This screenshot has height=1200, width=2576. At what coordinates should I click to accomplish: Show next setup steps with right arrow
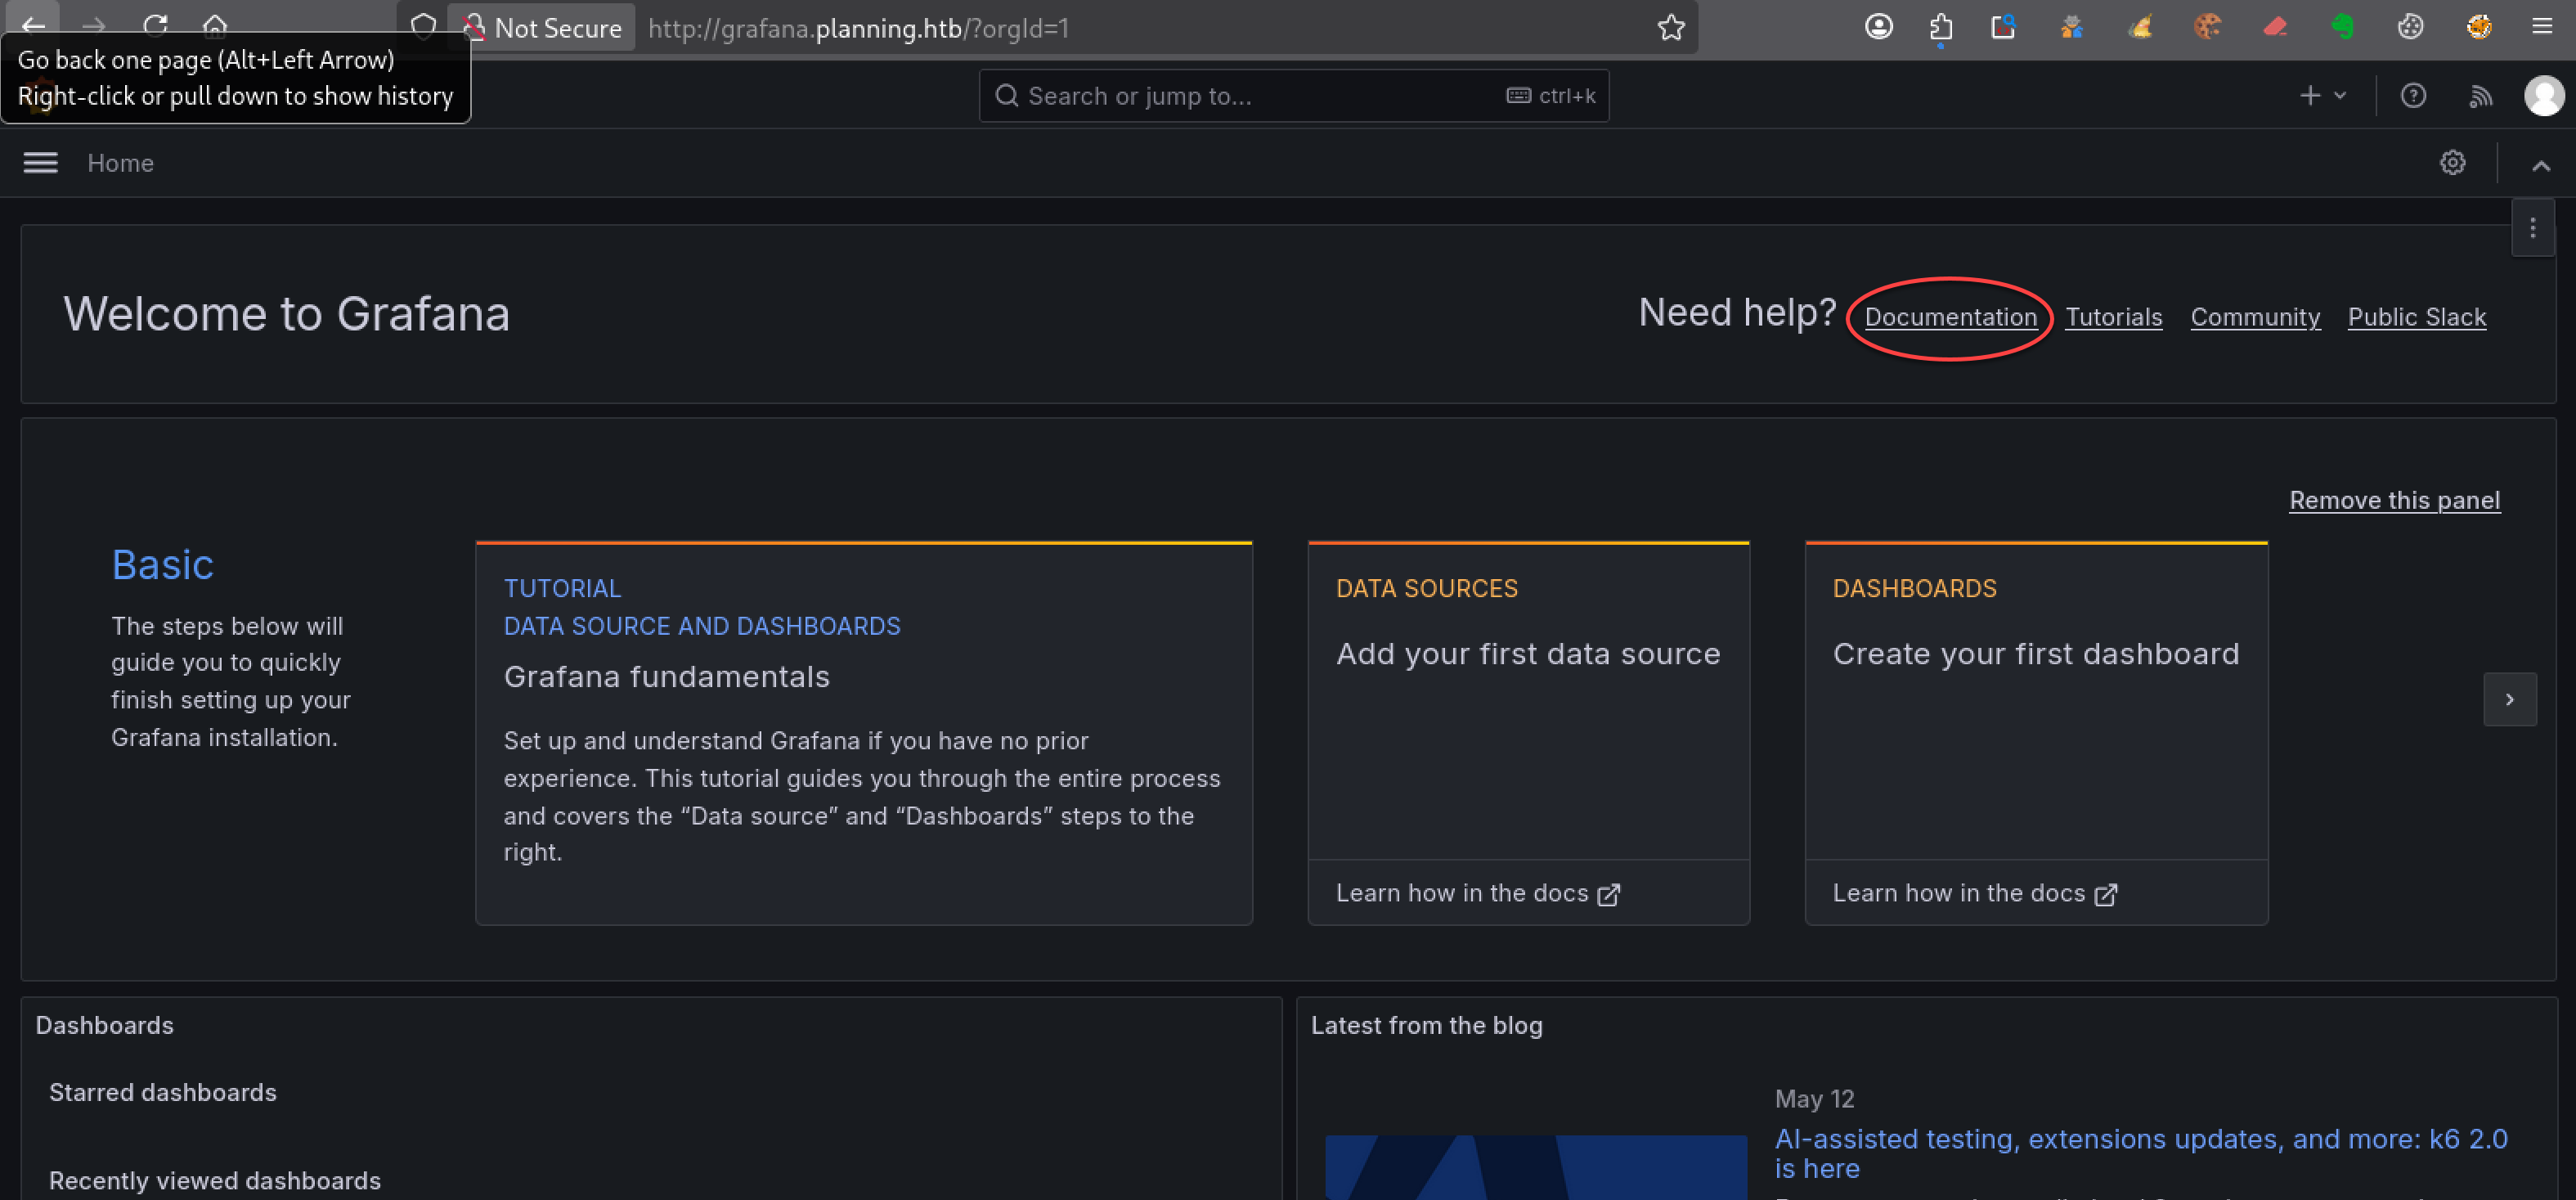coord(2509,699)
